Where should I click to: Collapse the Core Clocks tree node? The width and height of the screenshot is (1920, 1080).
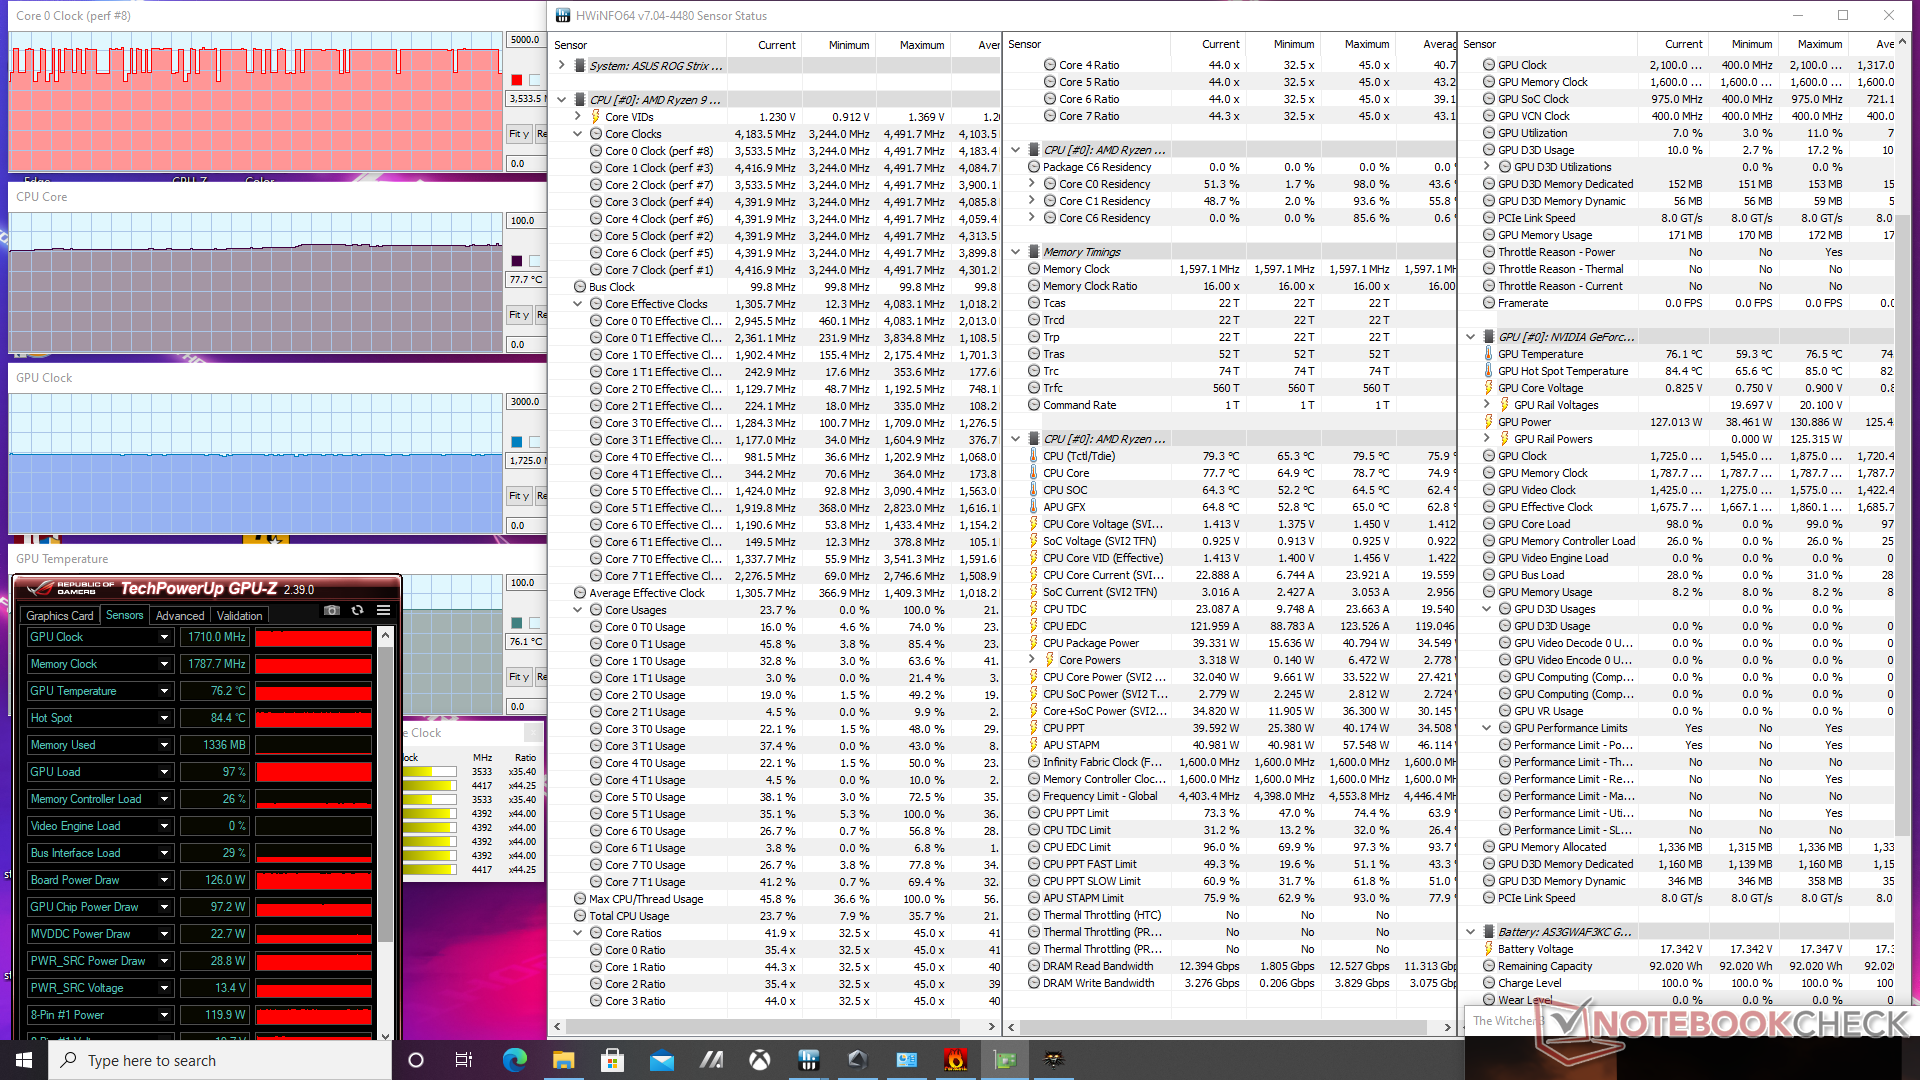(577, 134)
